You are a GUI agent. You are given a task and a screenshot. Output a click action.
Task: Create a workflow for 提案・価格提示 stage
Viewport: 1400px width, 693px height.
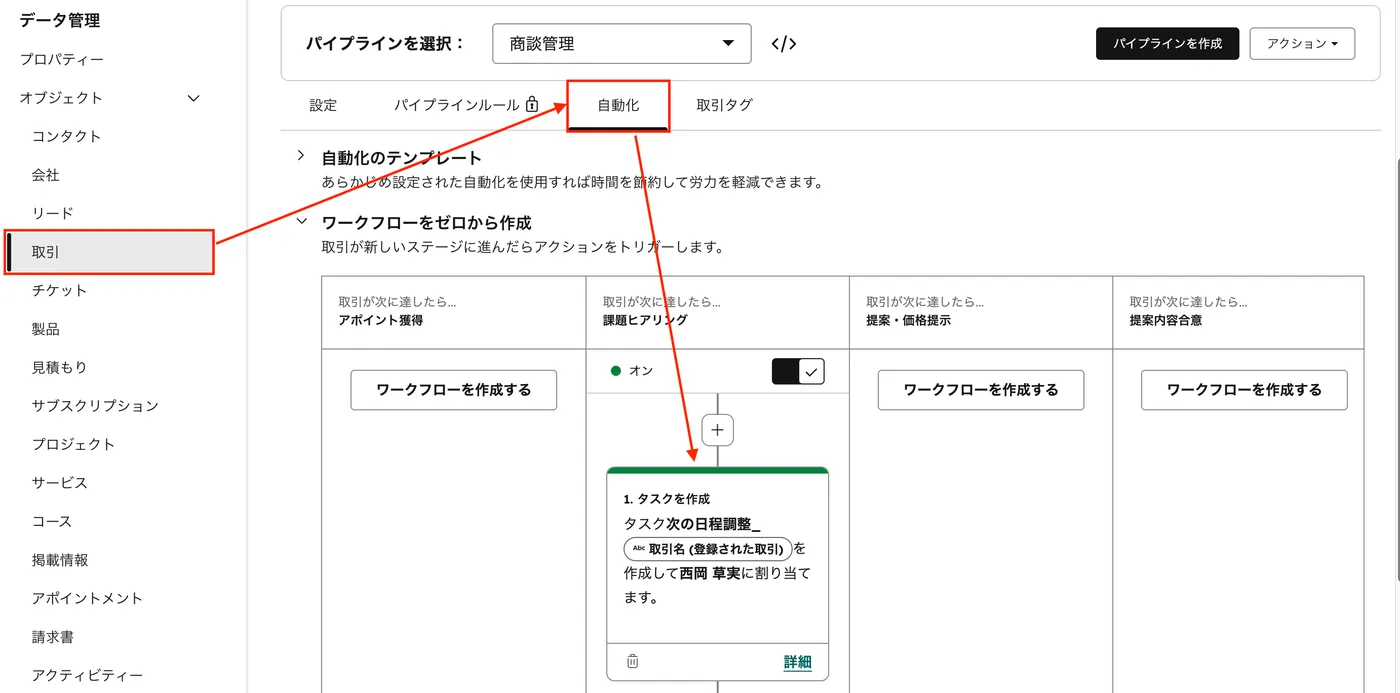tap(981, 390)
